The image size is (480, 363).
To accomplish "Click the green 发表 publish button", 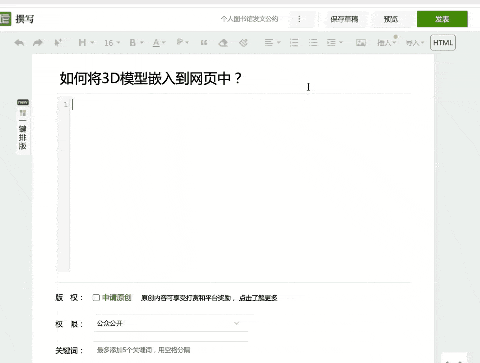I will point(442,19).
